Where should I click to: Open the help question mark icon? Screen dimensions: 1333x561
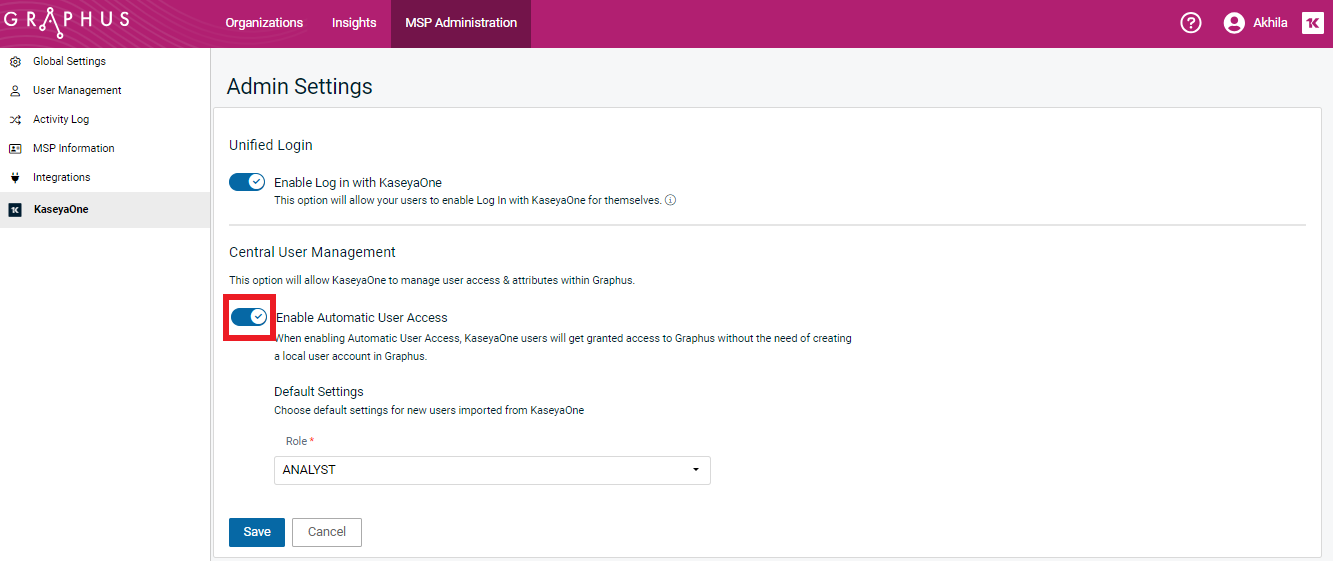(1190, 23)
